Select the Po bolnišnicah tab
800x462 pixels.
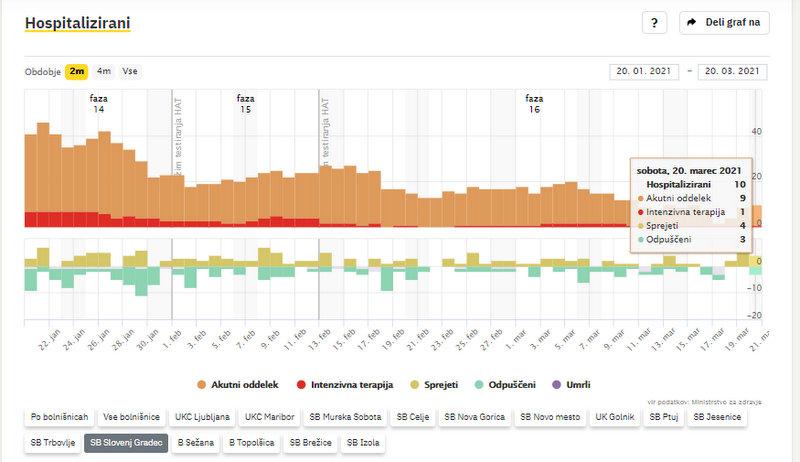pos(59,416)
